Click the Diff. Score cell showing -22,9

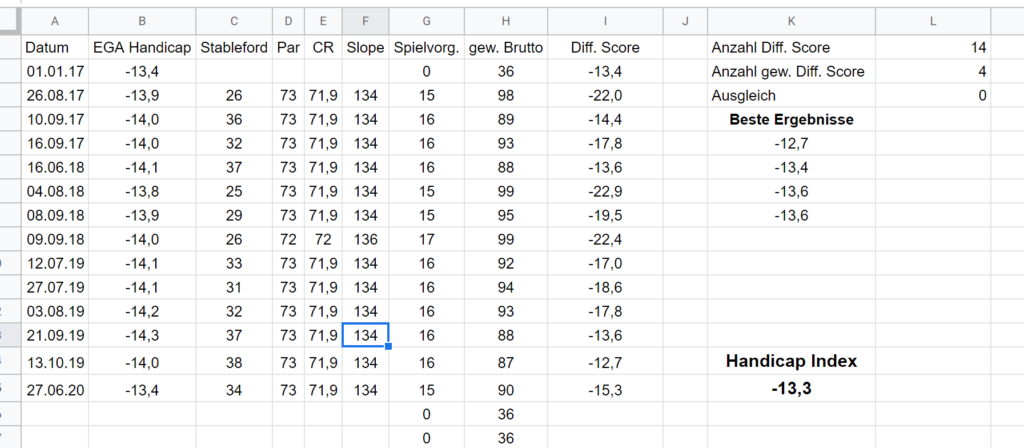605,191
